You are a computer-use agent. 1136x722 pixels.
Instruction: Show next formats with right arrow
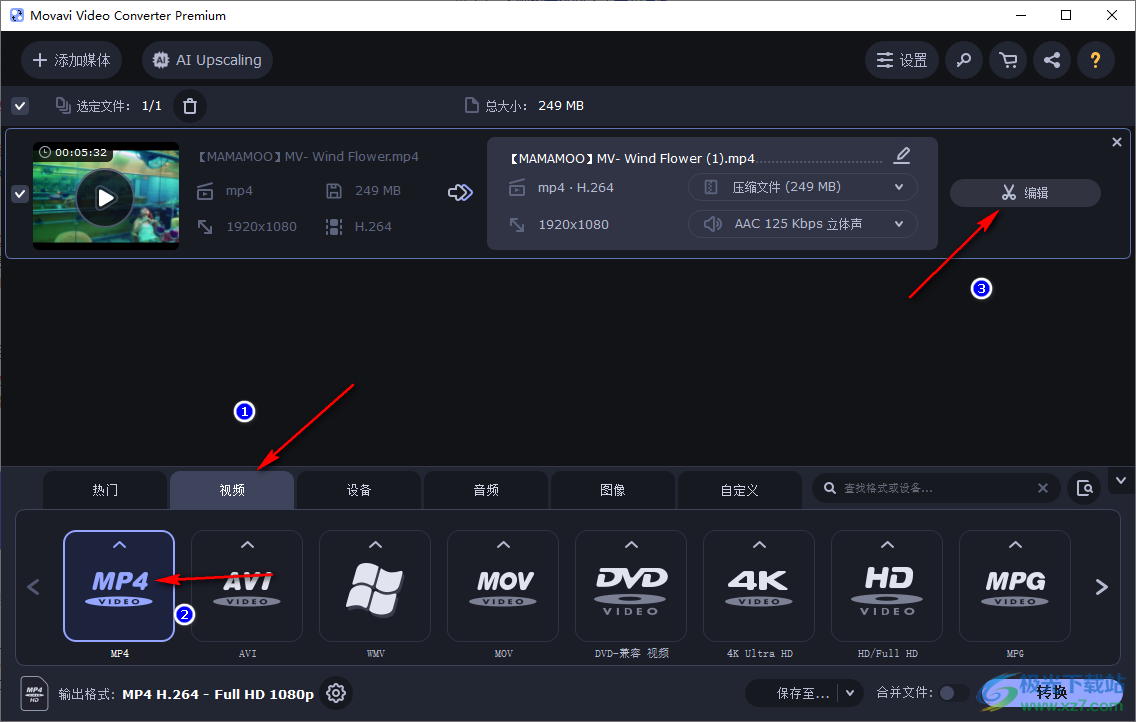1101,587
